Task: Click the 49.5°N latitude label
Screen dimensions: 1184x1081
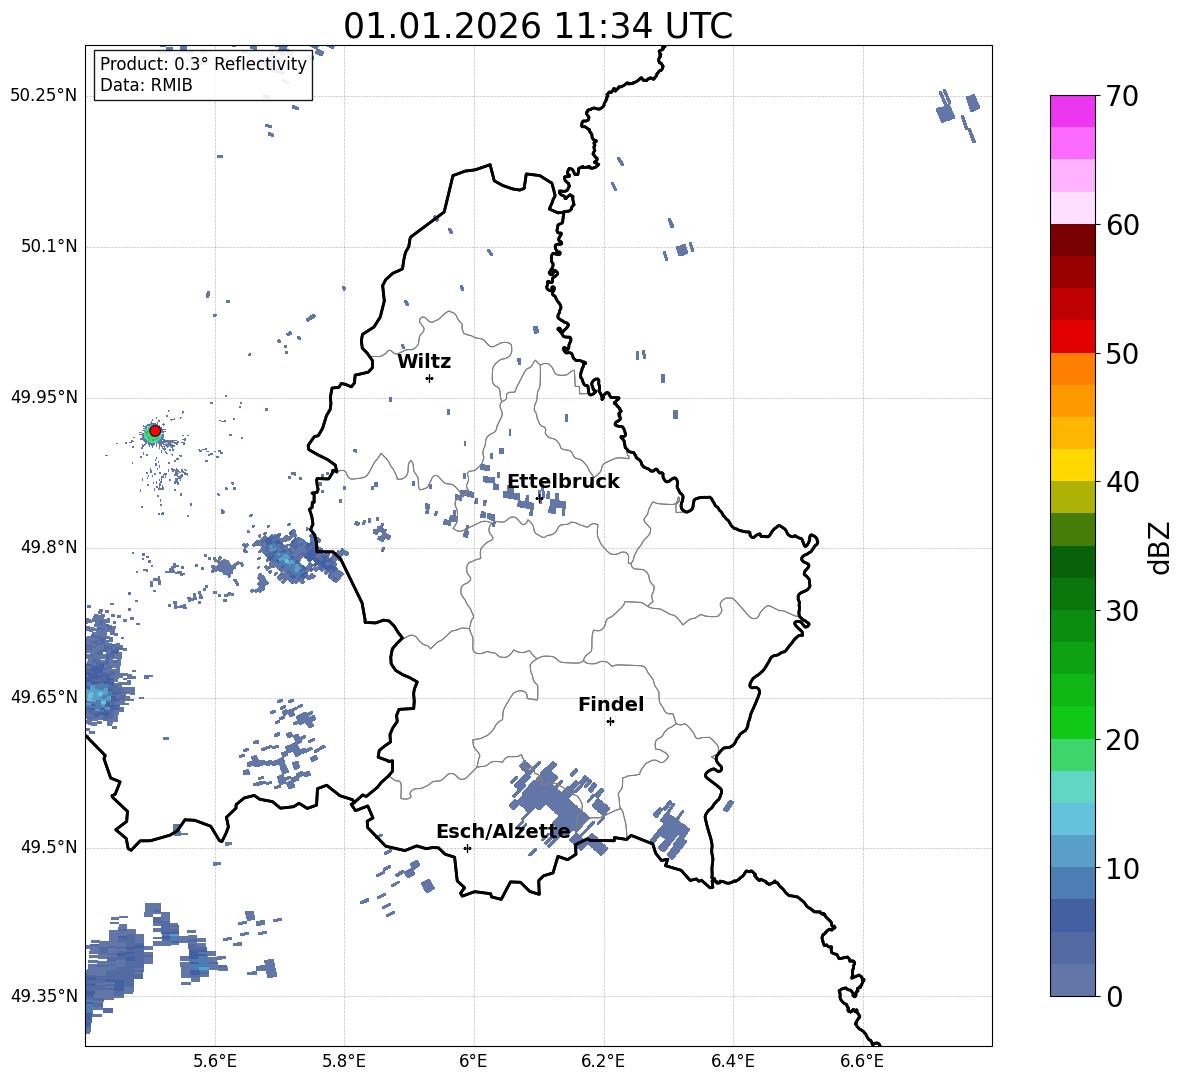Action: 49,847
